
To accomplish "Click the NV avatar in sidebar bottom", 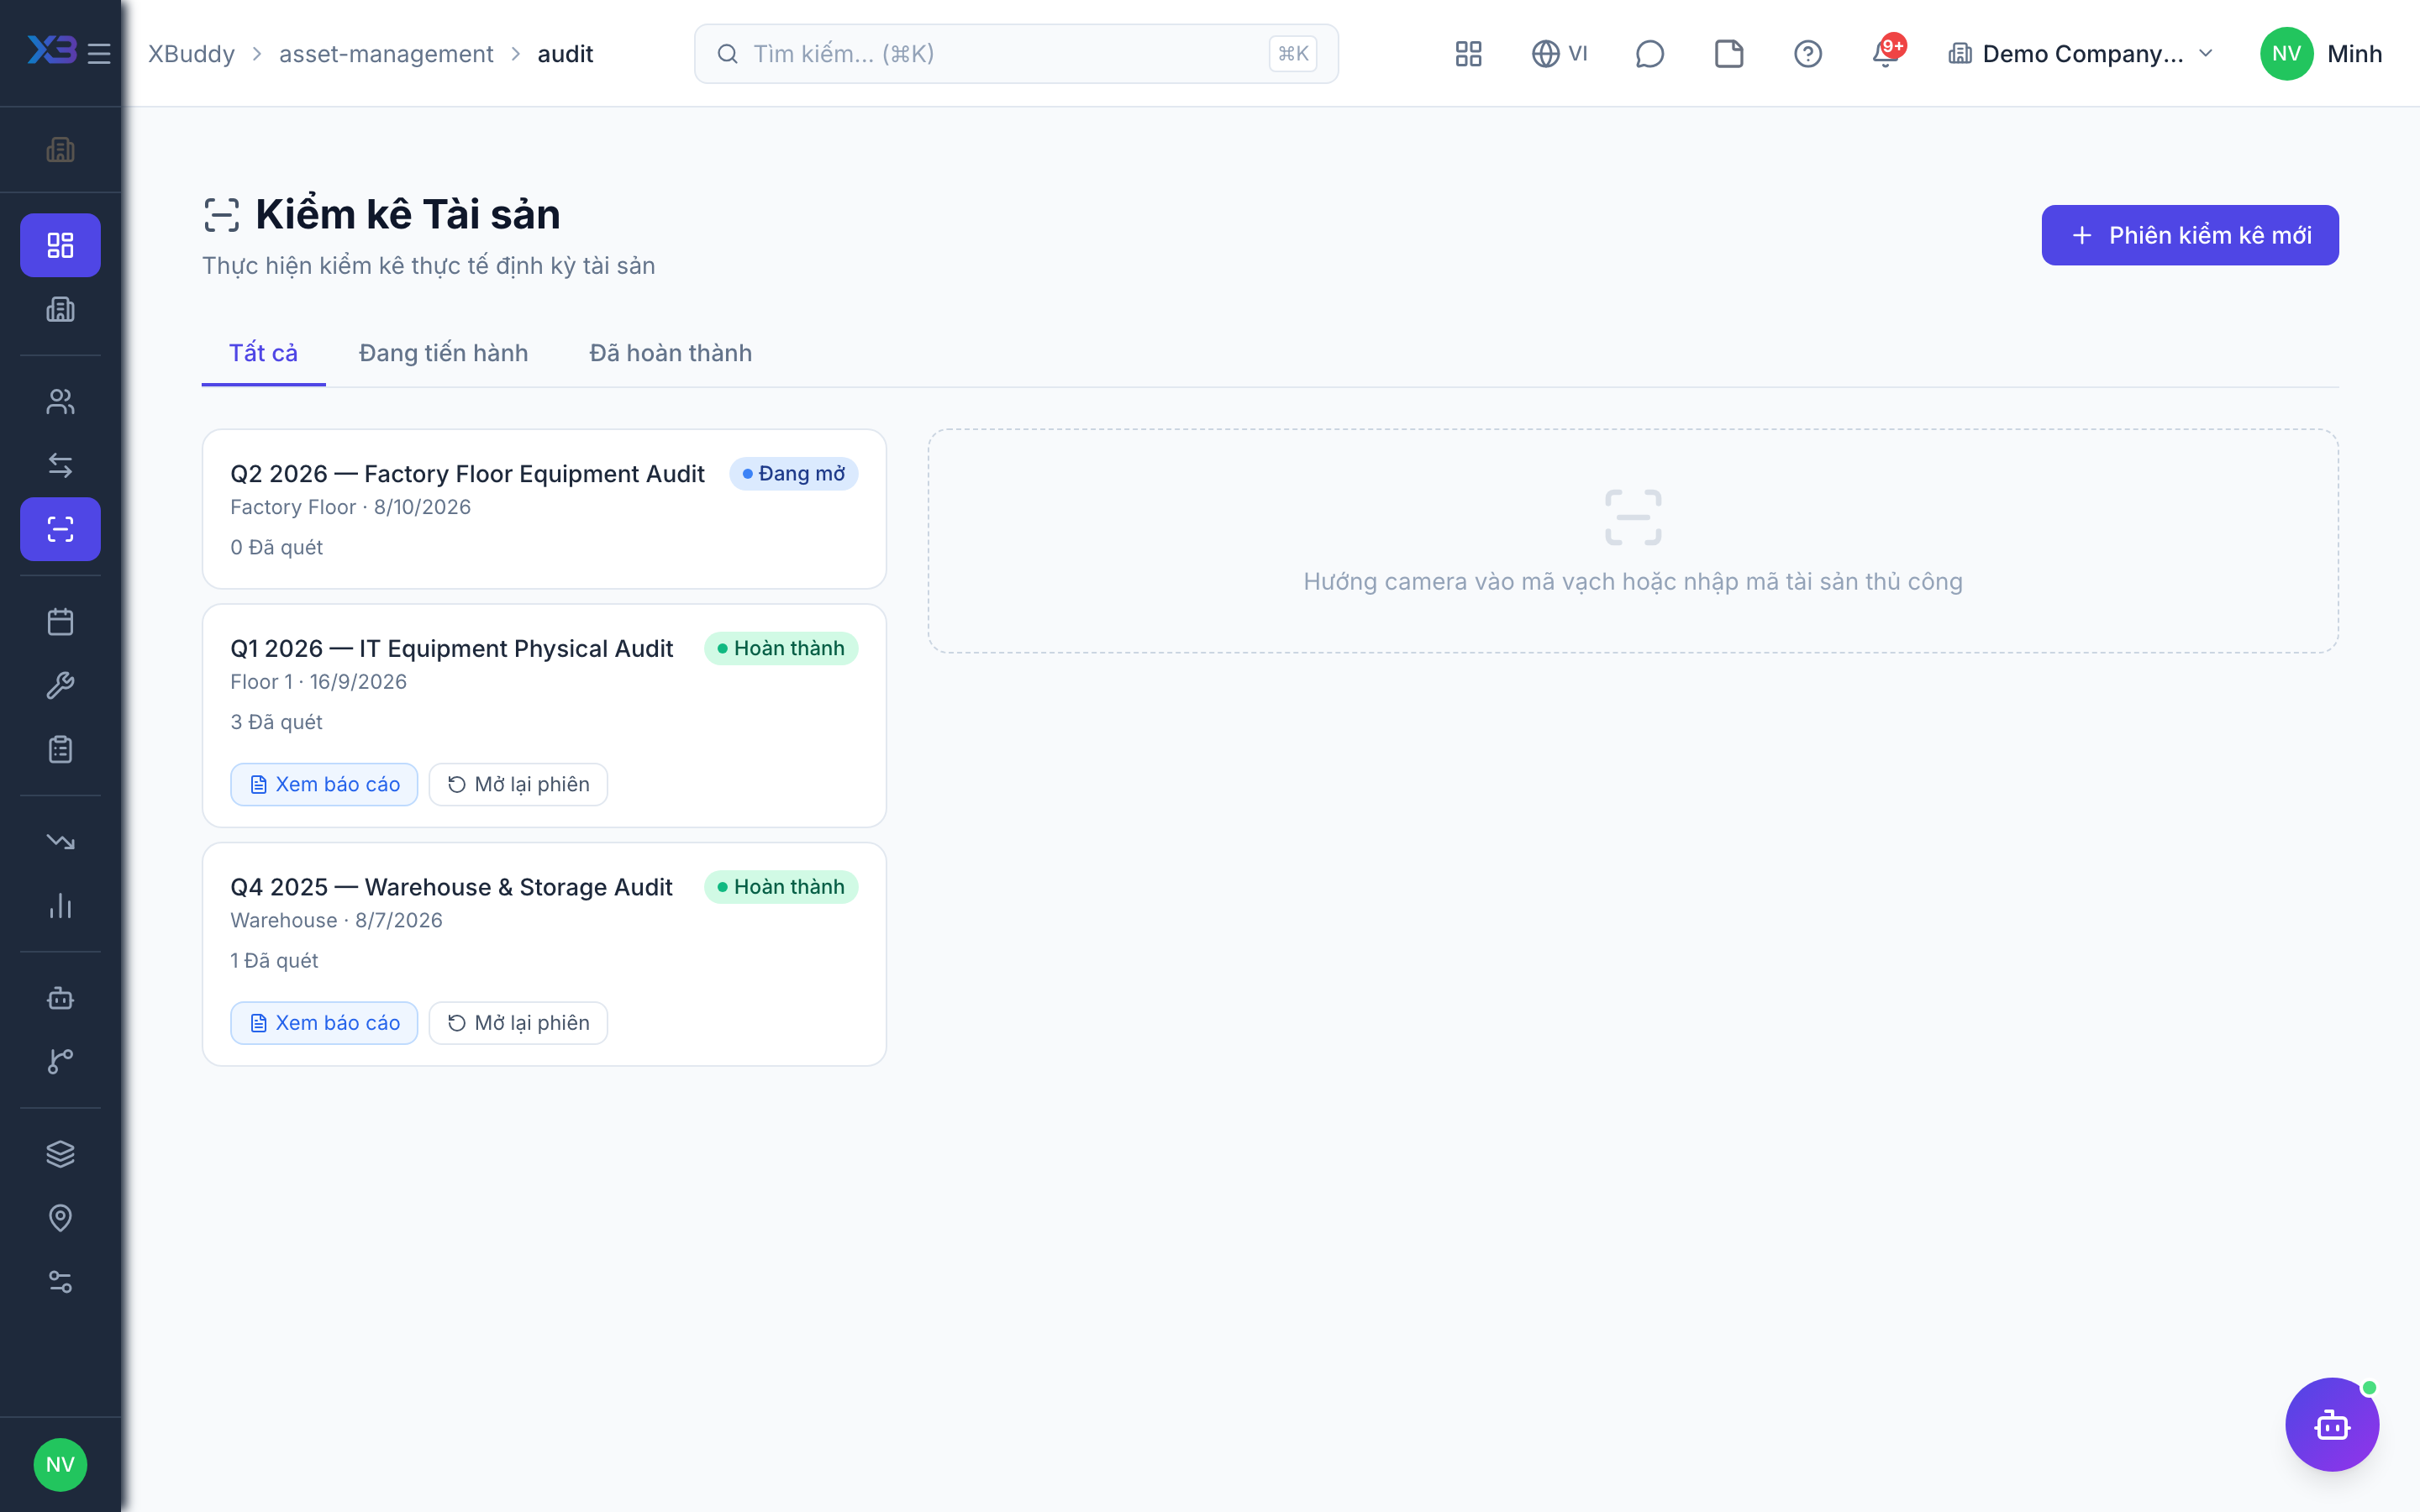I will coord(60,1465).
